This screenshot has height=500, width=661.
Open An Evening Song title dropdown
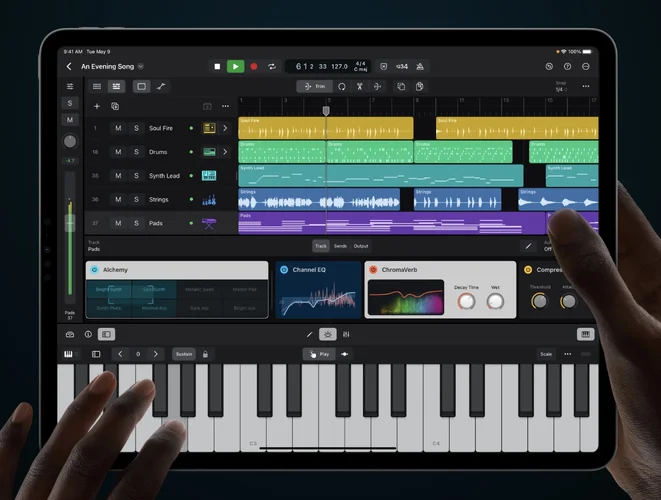point(141,67)
